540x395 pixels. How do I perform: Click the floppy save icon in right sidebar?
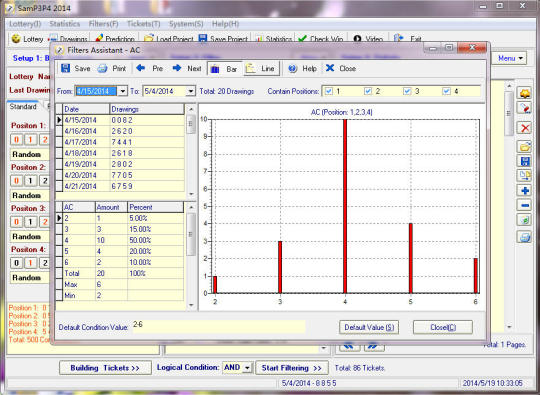click(x=525, y=161)
